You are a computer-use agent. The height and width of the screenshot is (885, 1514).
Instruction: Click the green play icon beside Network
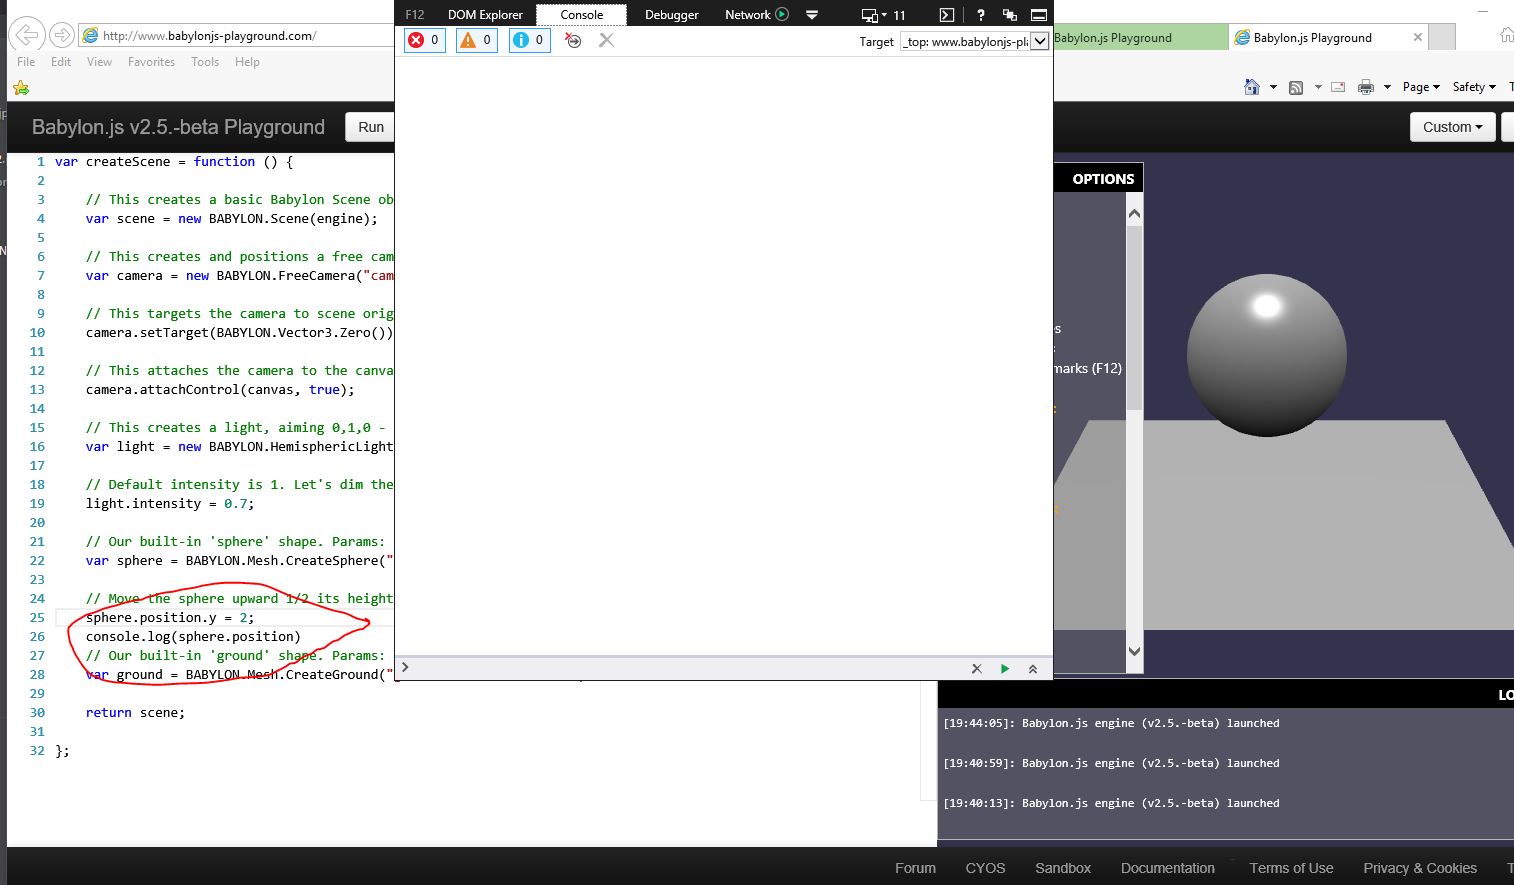782,14
